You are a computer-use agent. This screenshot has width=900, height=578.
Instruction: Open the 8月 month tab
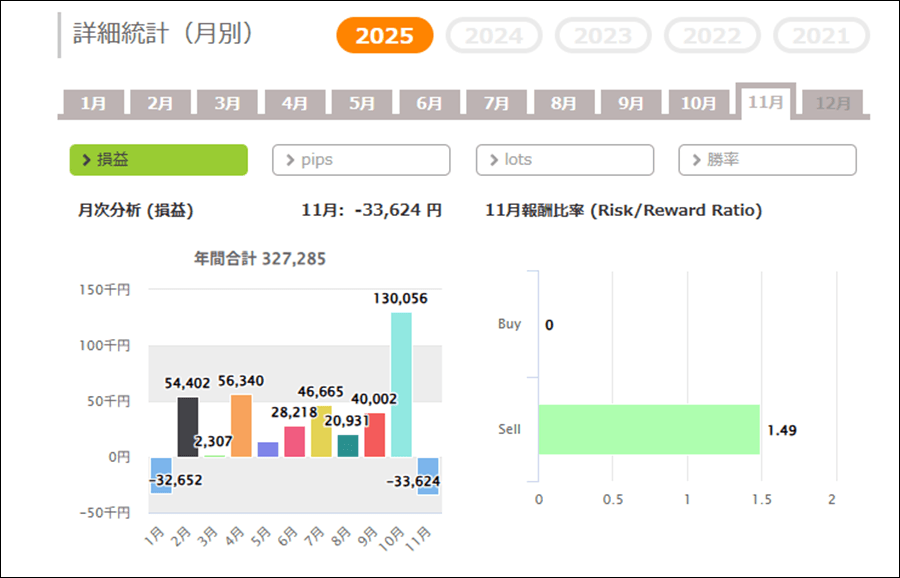(x=564, y=103)
